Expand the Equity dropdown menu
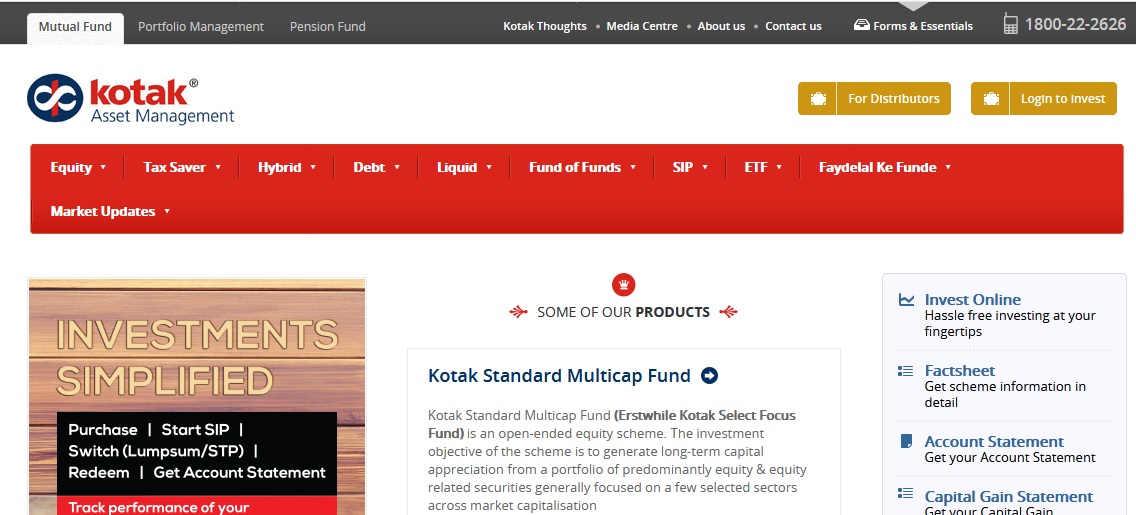The image size is (1136, 515). tap(78, 167)
